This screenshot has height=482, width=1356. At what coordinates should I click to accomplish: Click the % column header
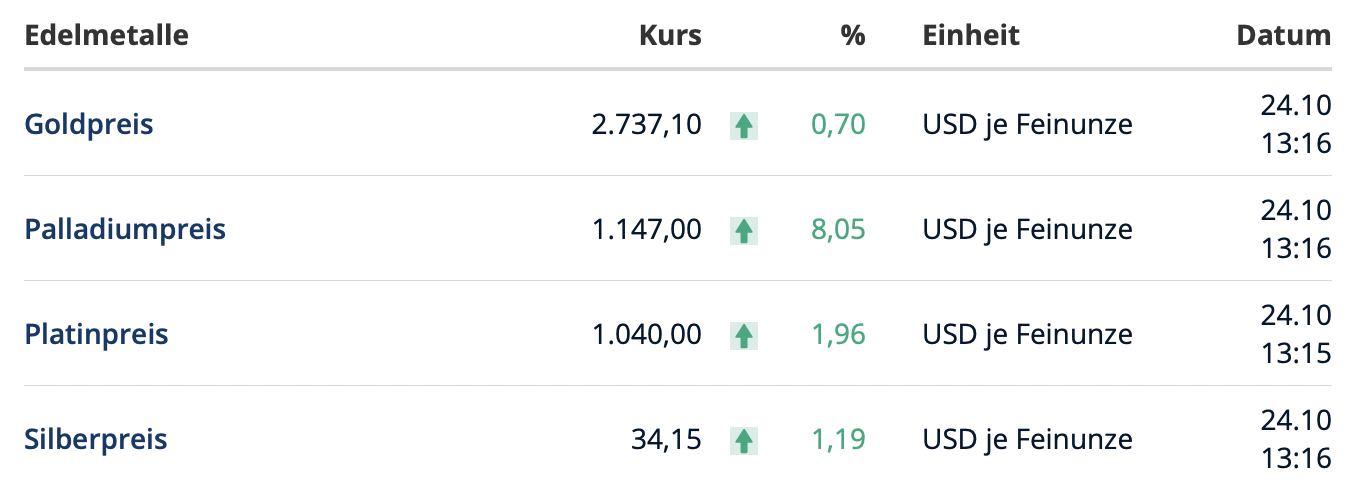(852, 36)
